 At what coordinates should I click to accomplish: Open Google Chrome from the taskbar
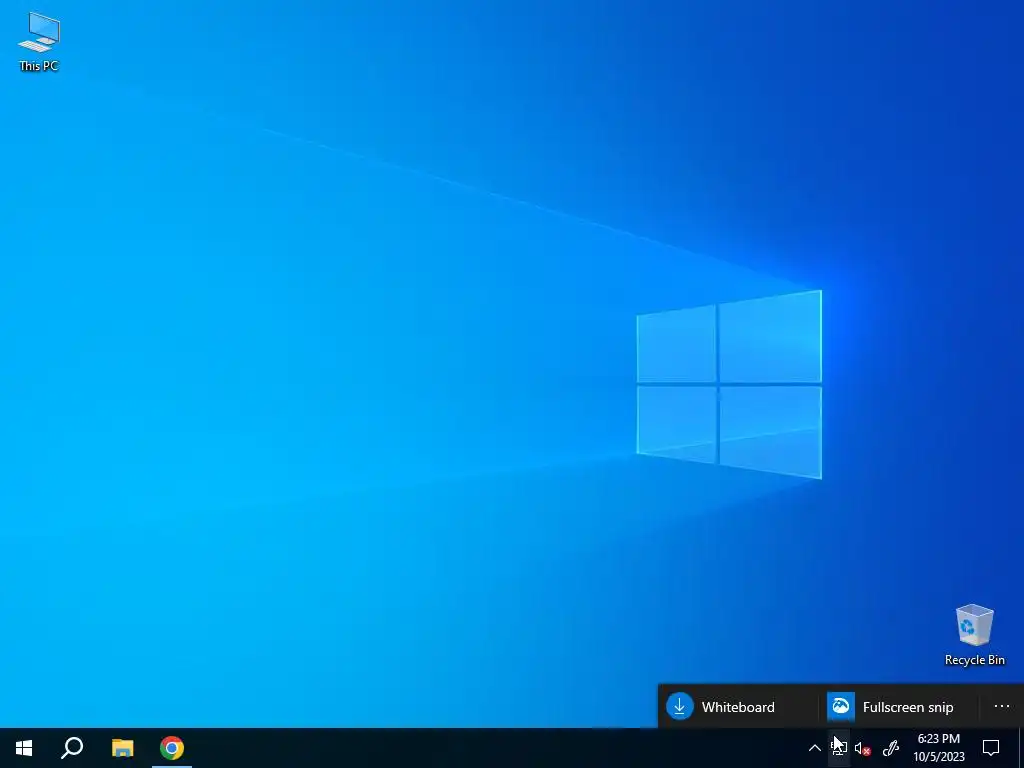click(x=172, y=748)
